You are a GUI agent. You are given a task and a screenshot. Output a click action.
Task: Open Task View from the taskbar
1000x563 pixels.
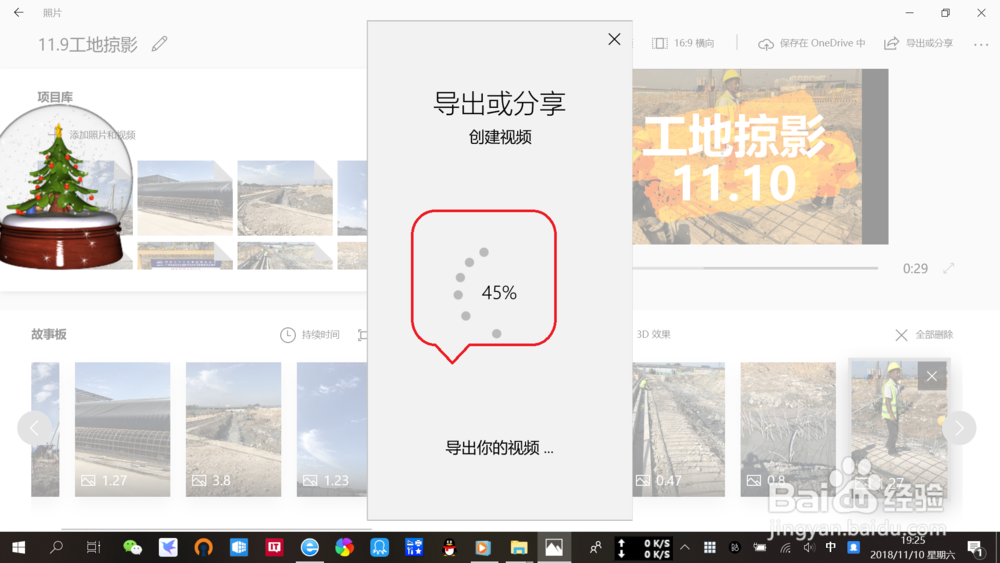pos(93,547)
